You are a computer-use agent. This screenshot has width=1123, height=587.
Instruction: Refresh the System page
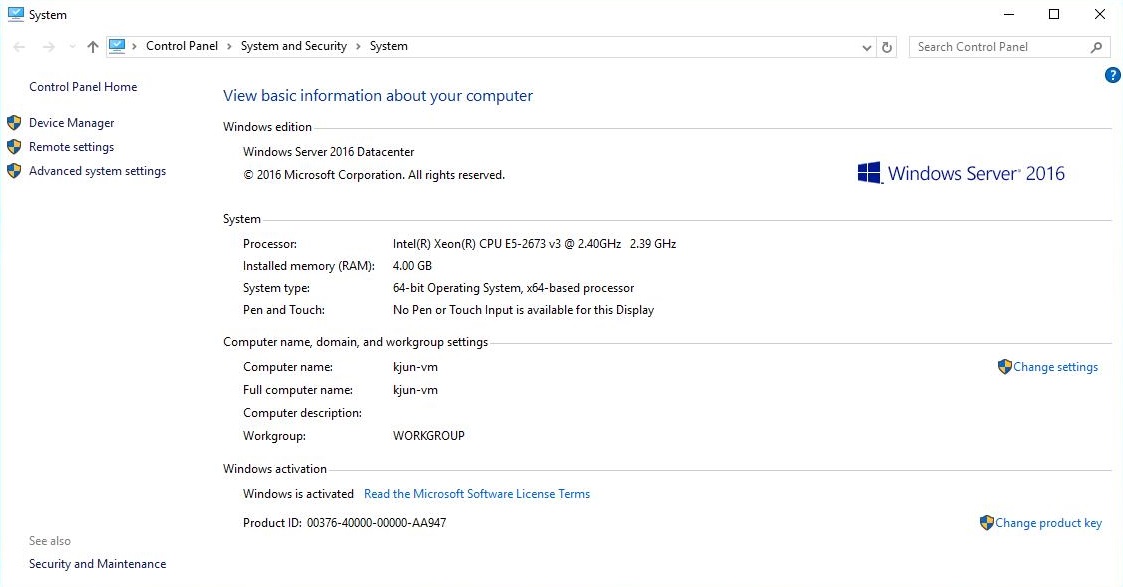coord(887,47)
